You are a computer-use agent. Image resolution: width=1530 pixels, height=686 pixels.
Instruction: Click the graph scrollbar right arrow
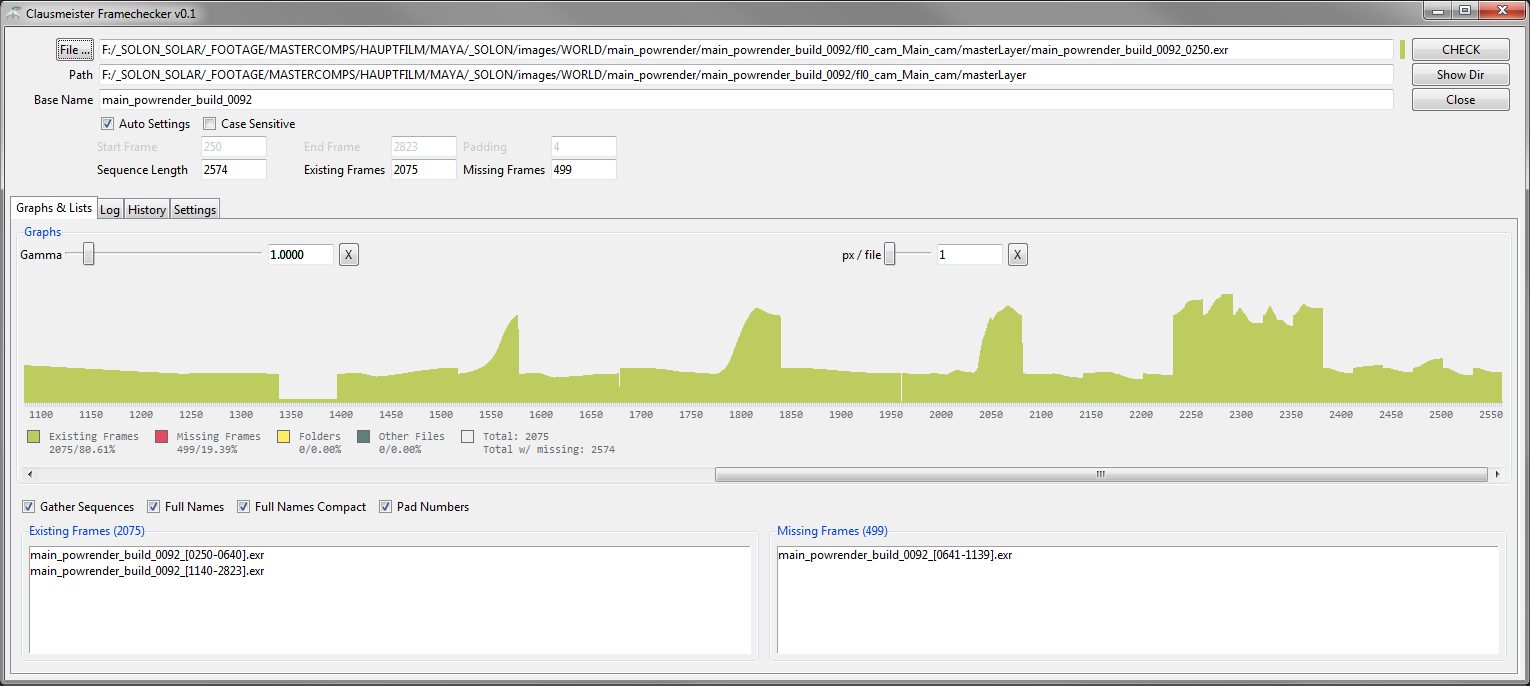coord(1496,474)
